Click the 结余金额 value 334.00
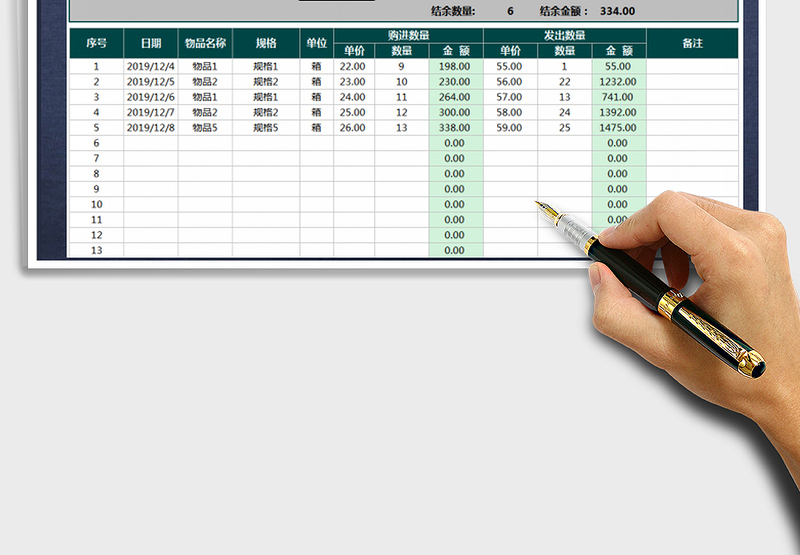800x555 pixels. click(x=617, y=11)
